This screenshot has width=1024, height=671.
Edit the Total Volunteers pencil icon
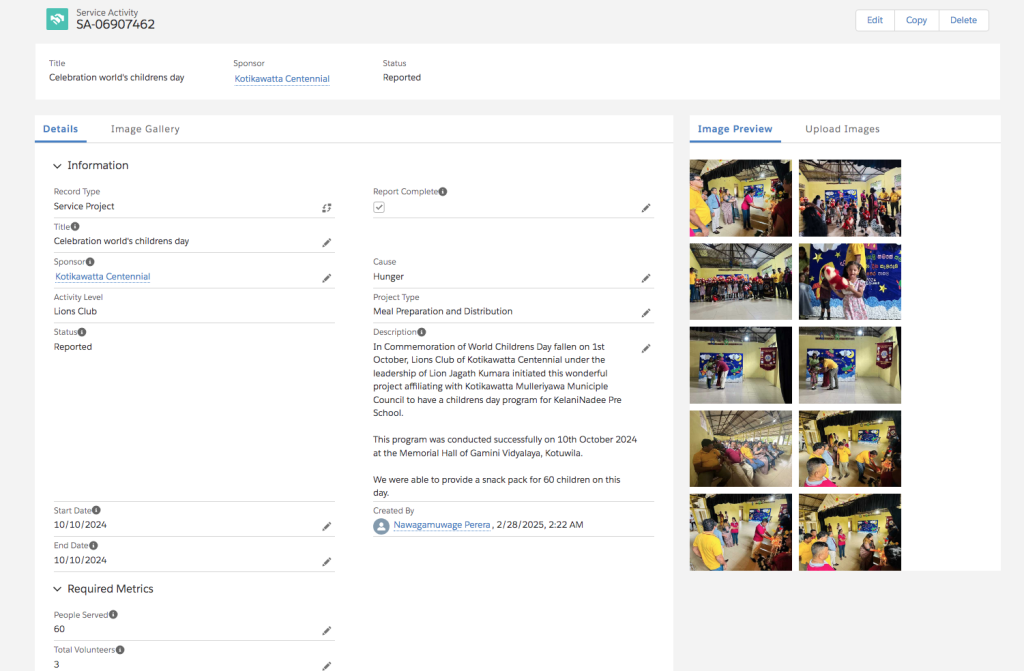(x=327, y=666)
